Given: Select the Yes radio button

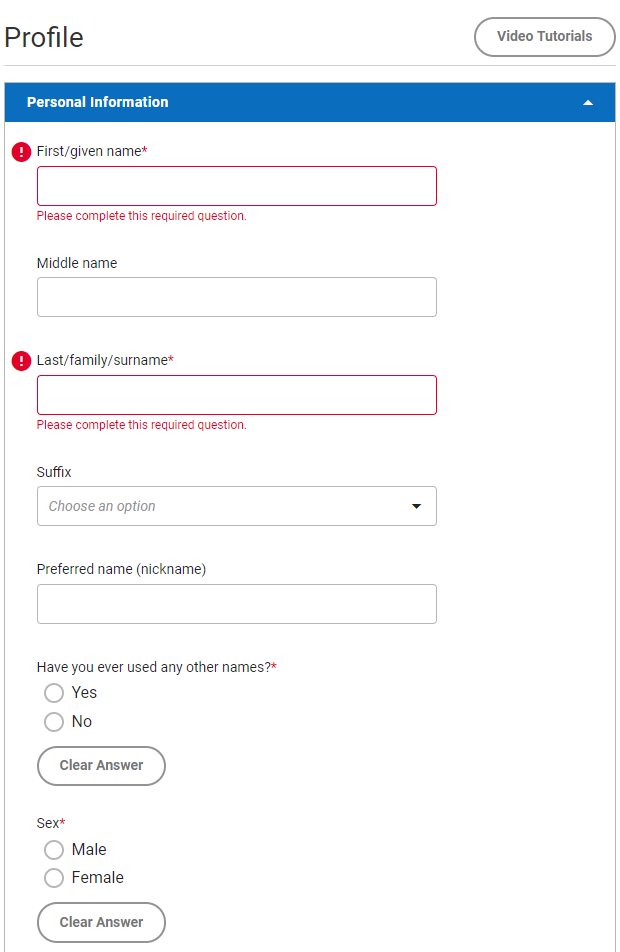Looking at the screenshot, I should (54, 692).
